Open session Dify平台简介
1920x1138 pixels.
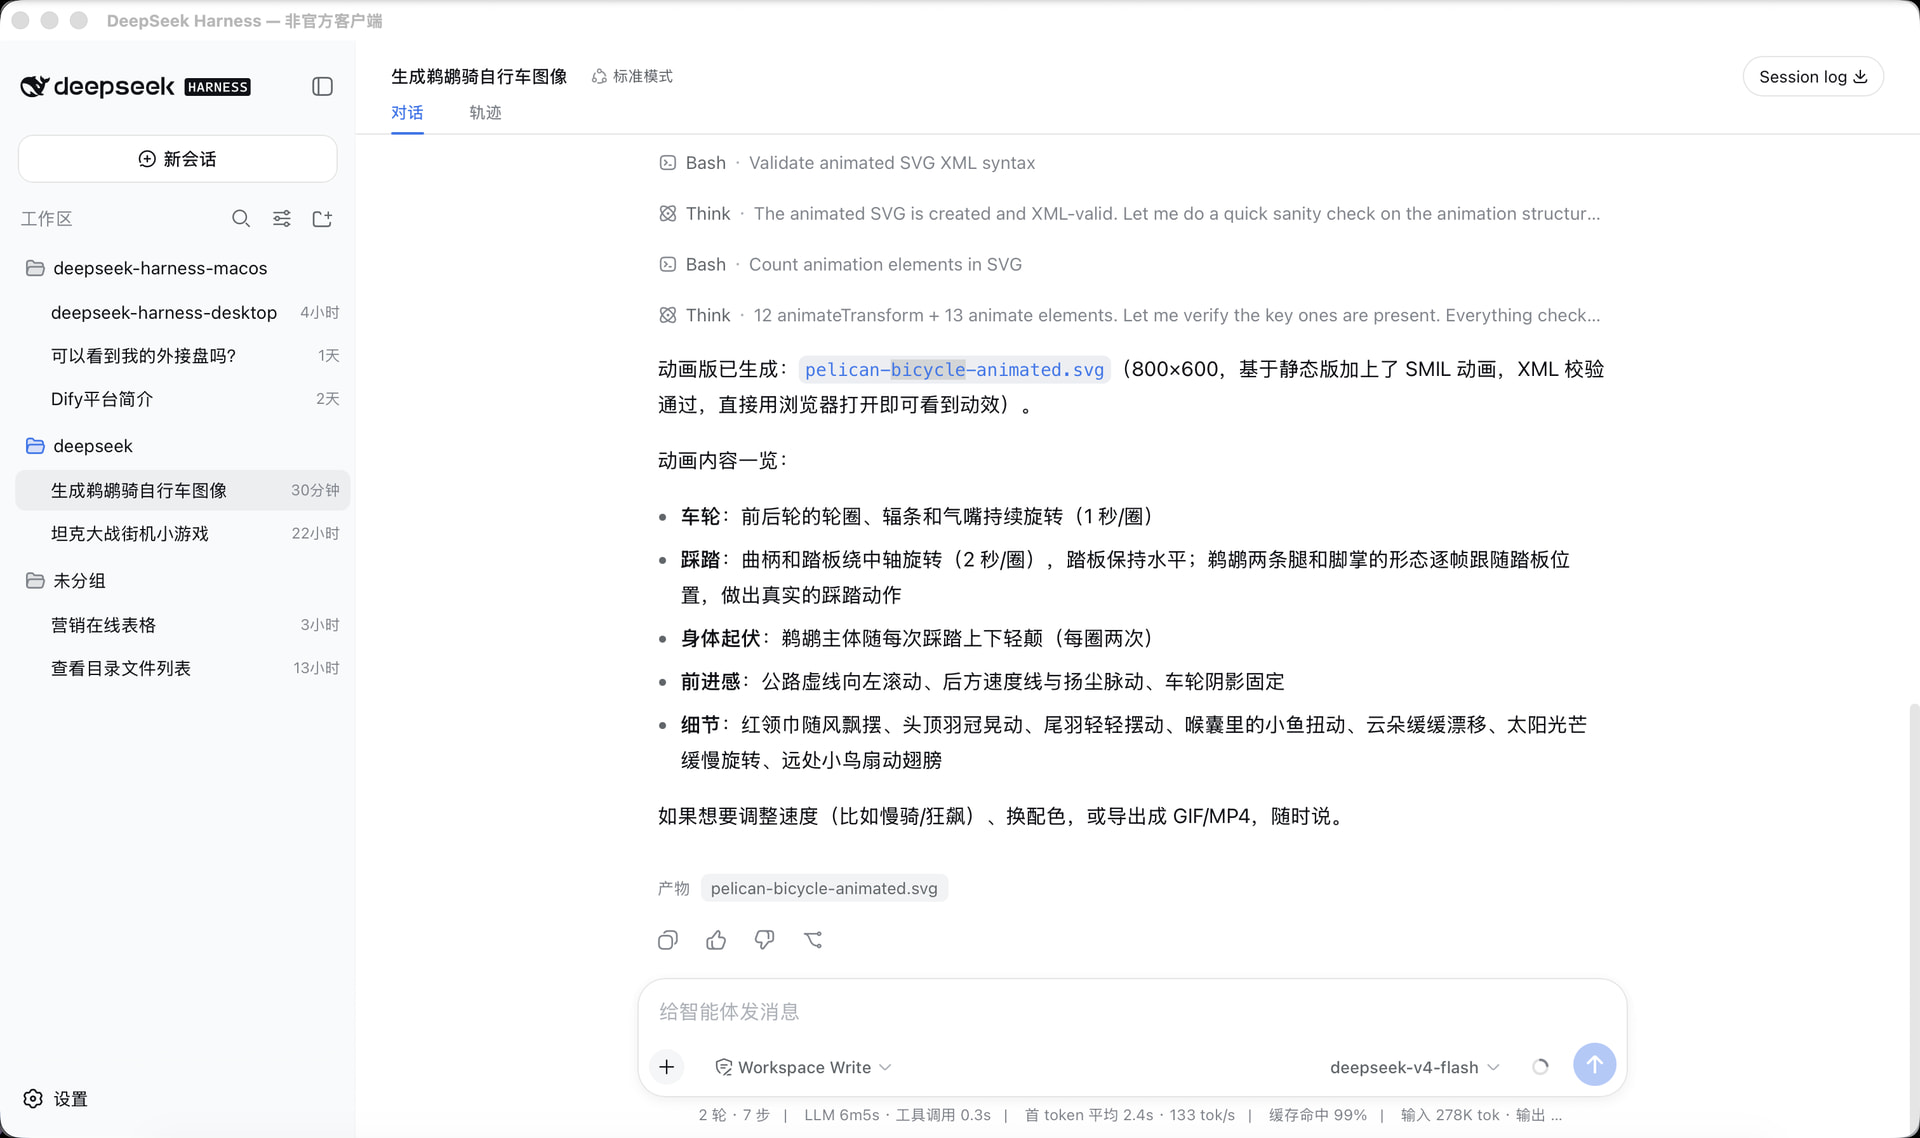coord(183,399)
